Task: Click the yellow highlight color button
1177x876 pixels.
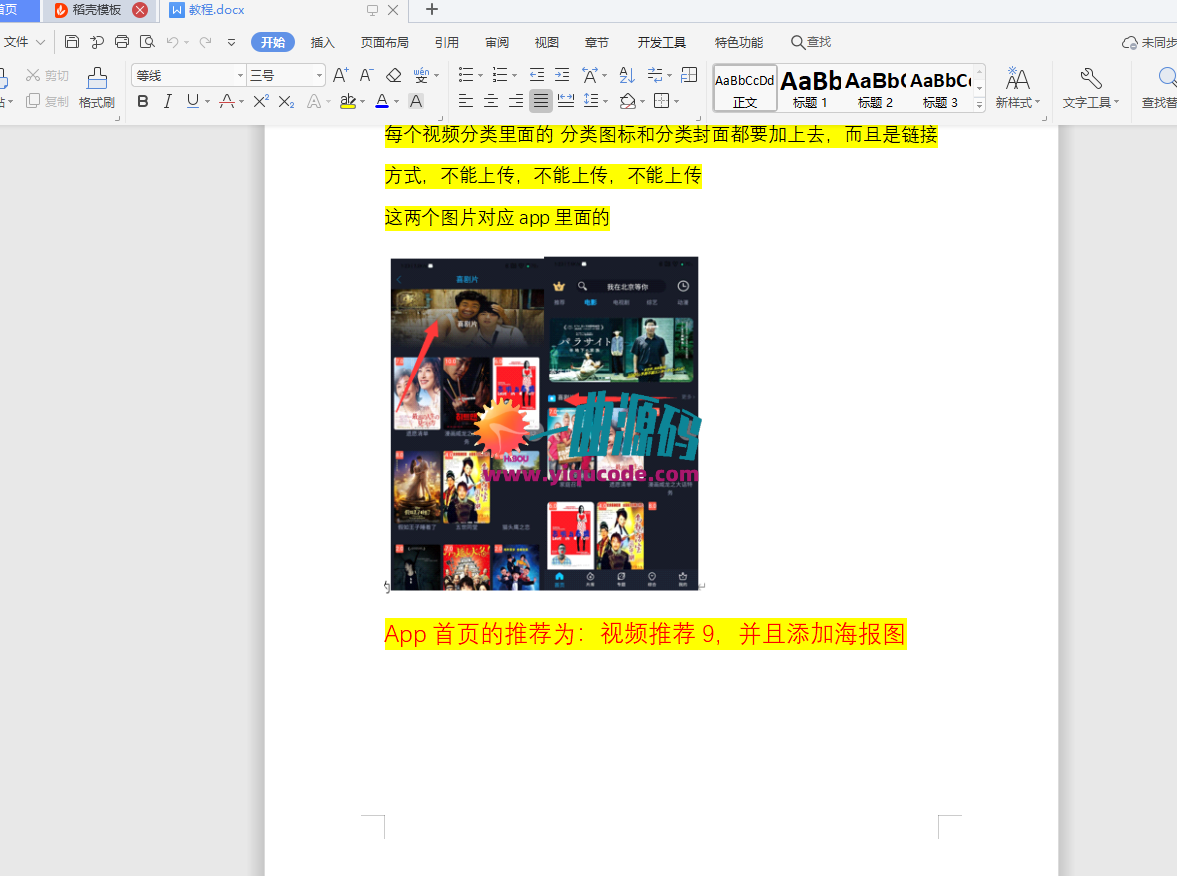Action: click(x=348, y=101)
